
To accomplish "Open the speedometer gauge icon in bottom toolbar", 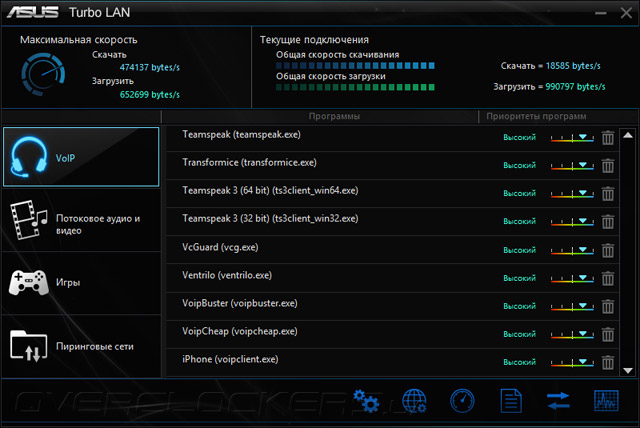I will (x=462, y=401).
